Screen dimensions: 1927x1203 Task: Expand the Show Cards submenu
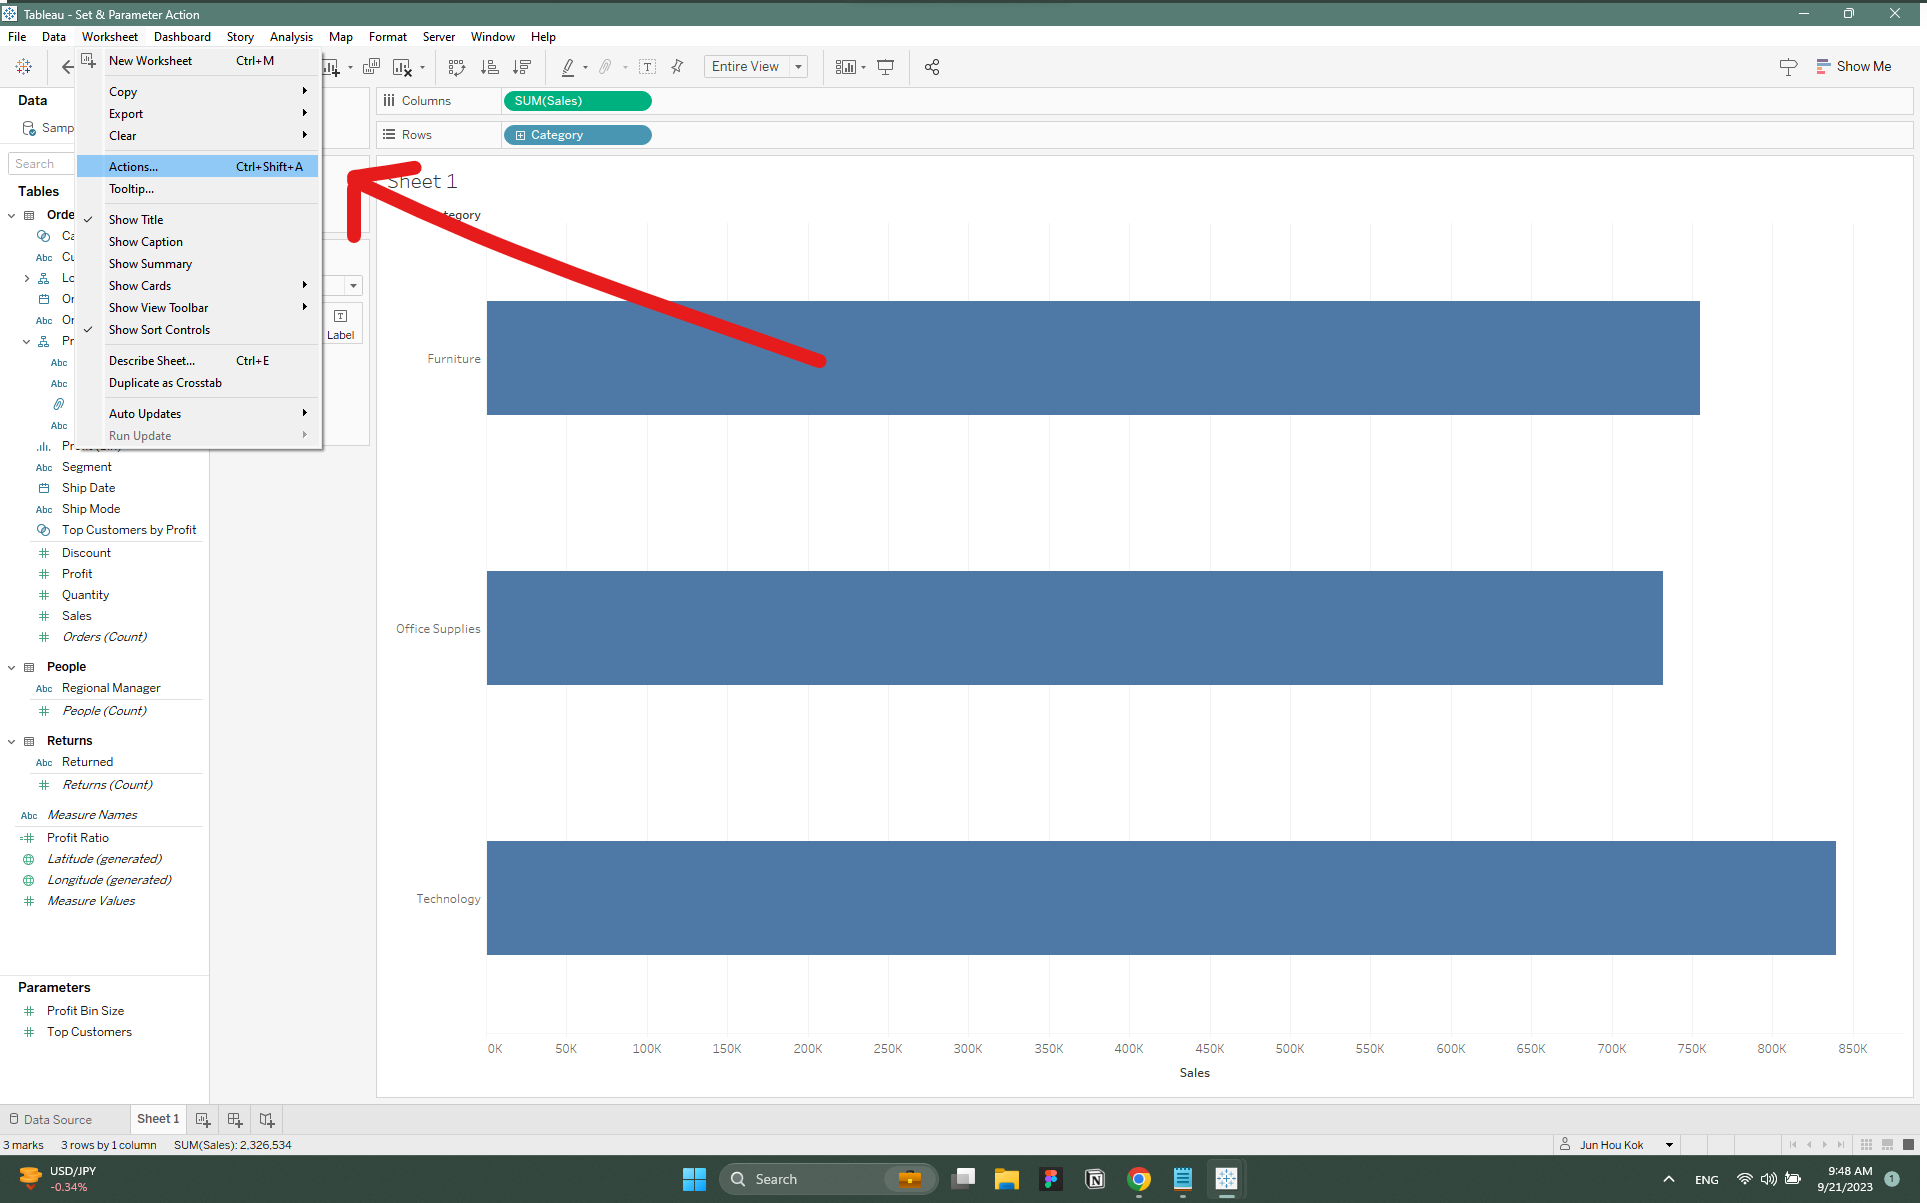coord(198,286)
